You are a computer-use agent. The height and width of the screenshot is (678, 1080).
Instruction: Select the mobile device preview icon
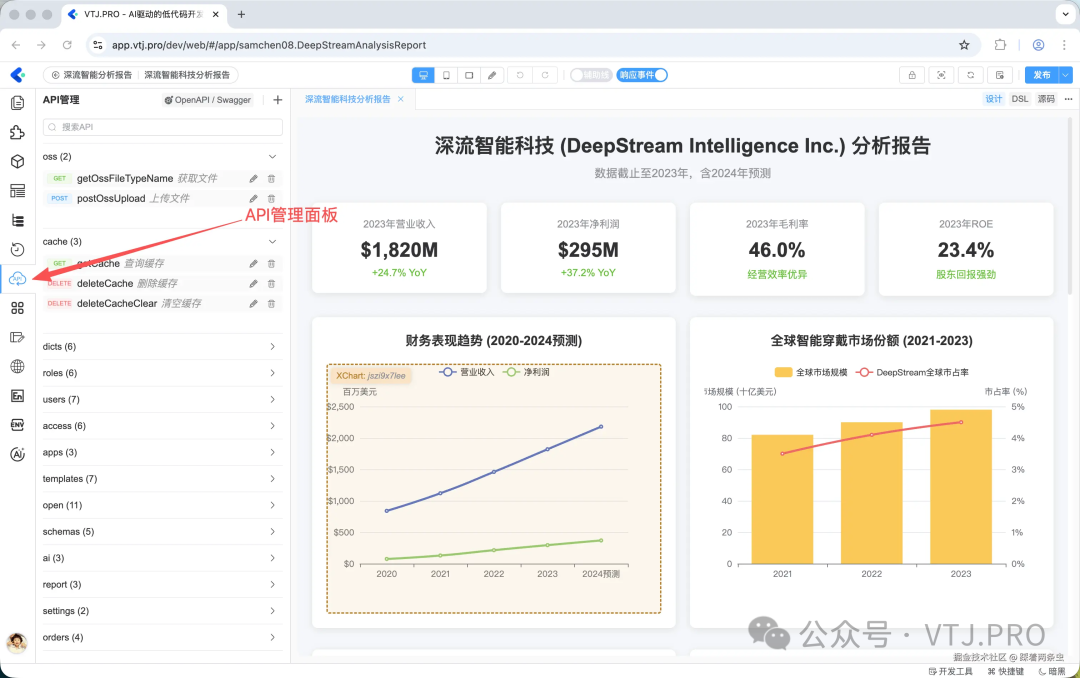click(446, 75)
